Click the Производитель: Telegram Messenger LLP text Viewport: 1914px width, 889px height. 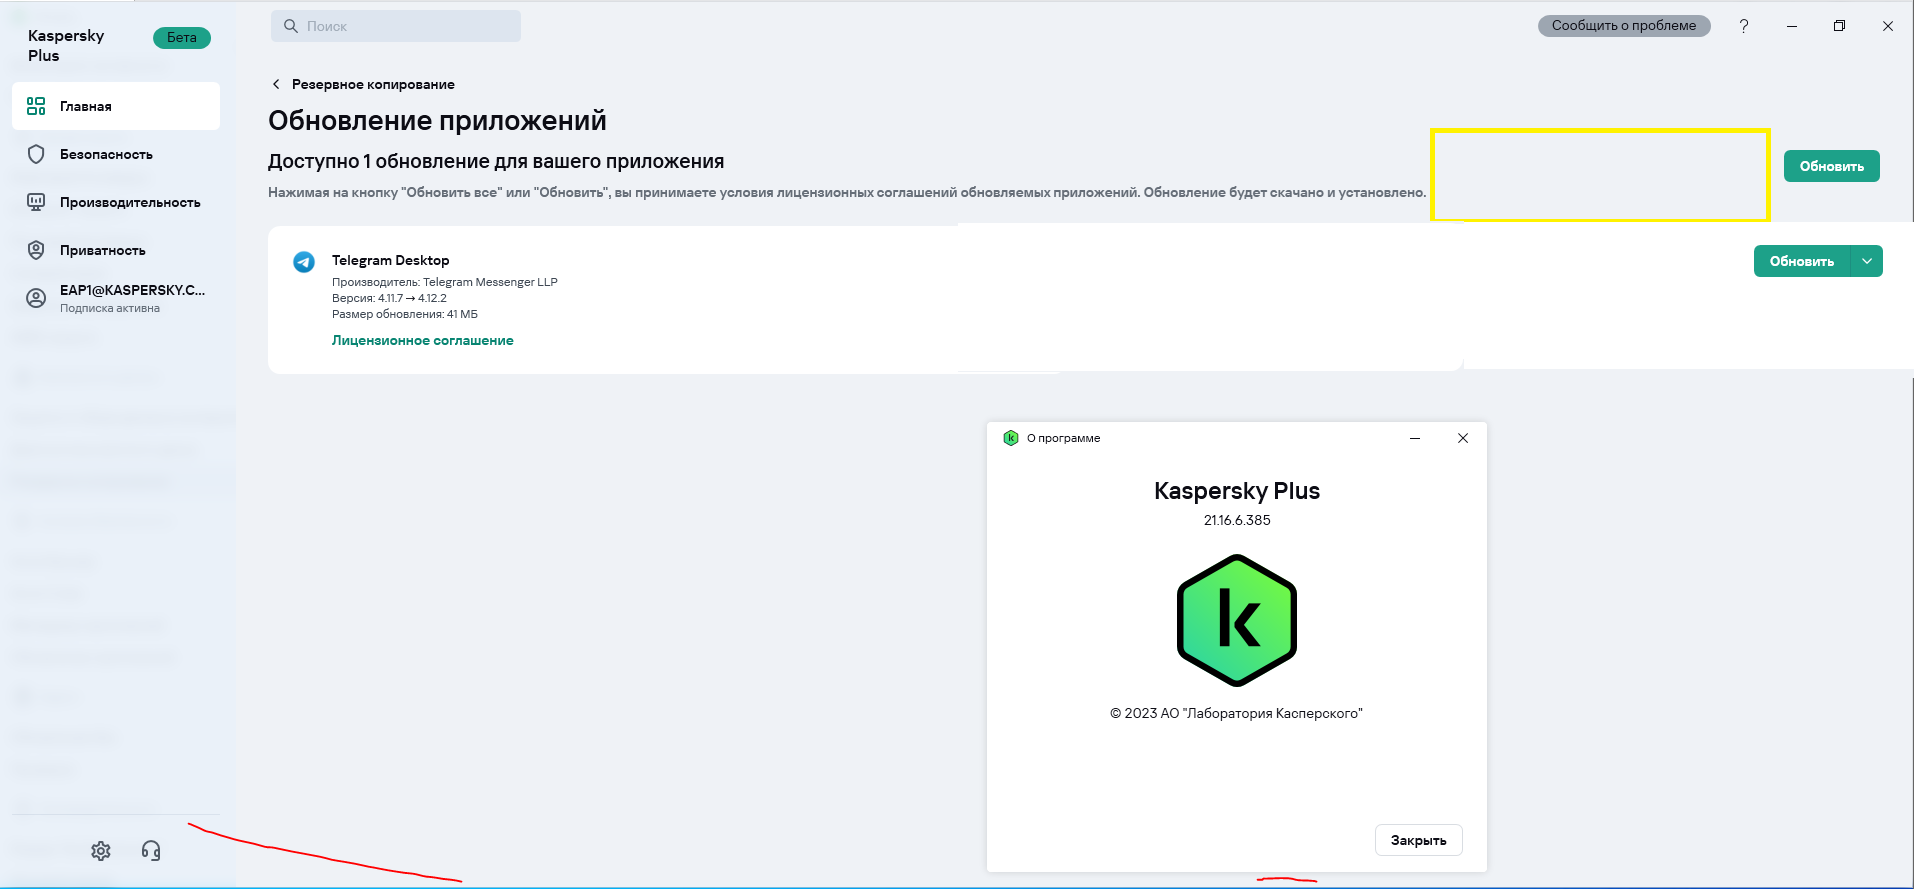click(x=445, y=282)
